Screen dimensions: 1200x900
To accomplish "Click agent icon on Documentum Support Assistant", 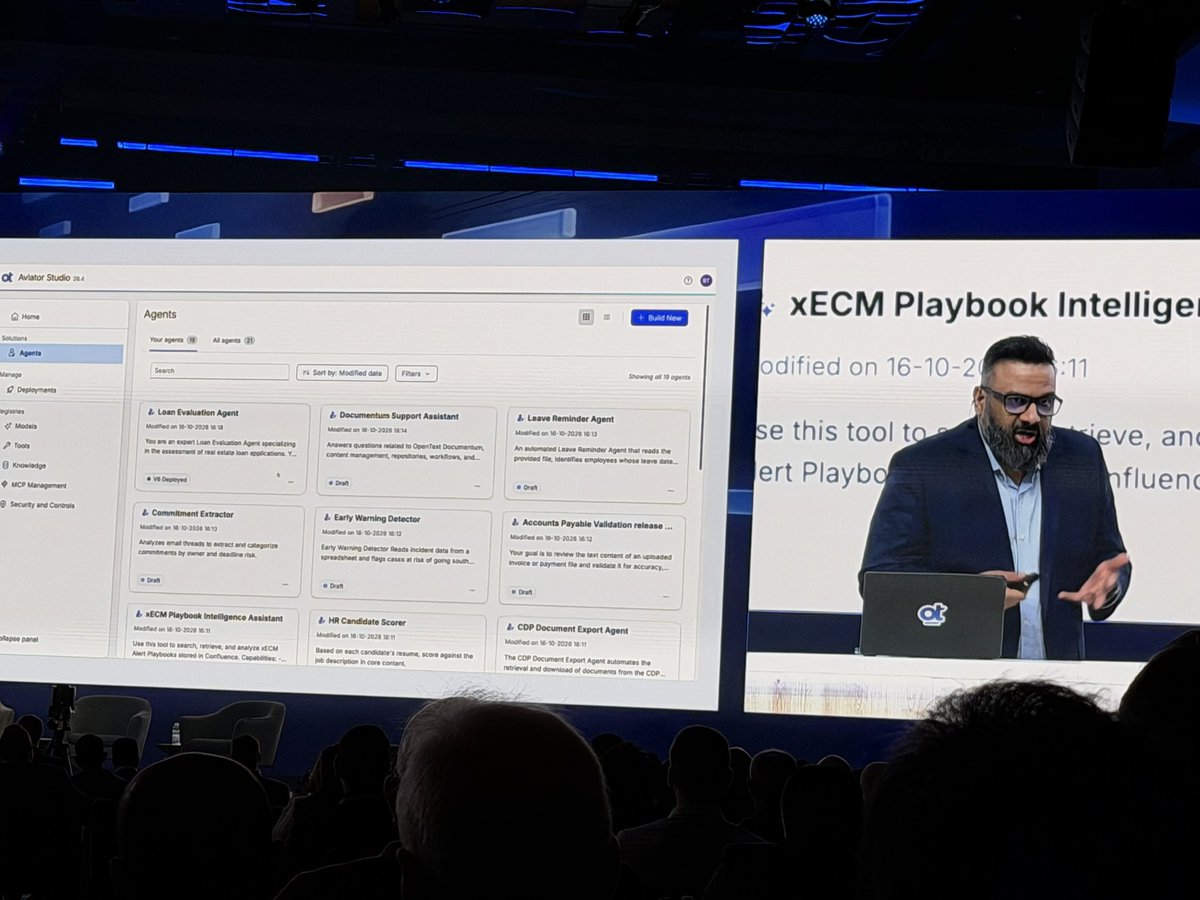I will pos(333,415).
